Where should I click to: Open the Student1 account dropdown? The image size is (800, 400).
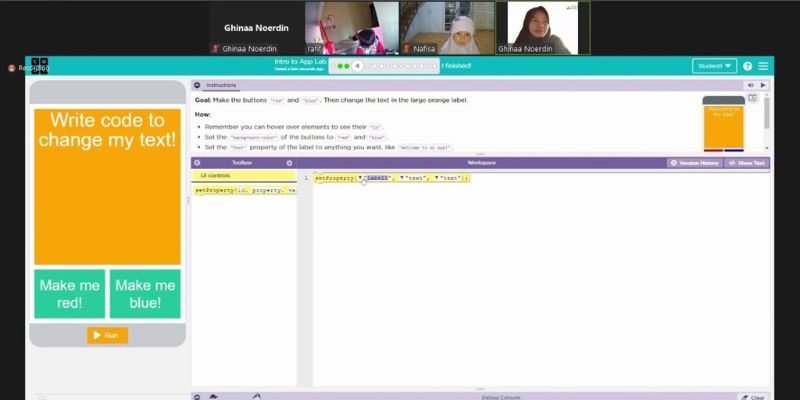click(x=715, y=66)
